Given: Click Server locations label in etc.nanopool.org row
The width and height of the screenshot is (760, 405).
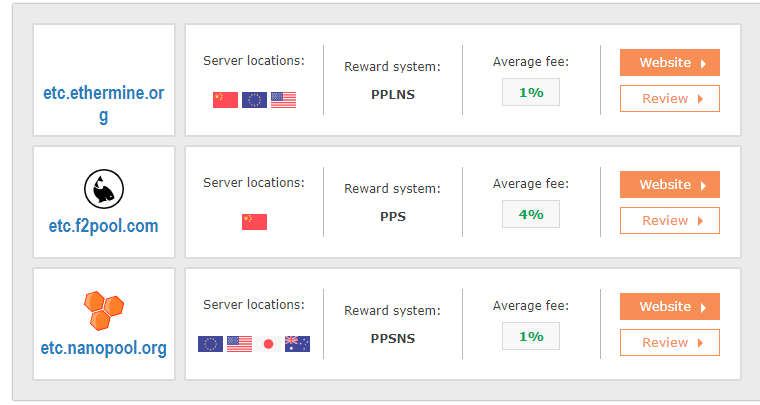Looking at the screenshot, I should pyautogui.click(x=254, y=305).
